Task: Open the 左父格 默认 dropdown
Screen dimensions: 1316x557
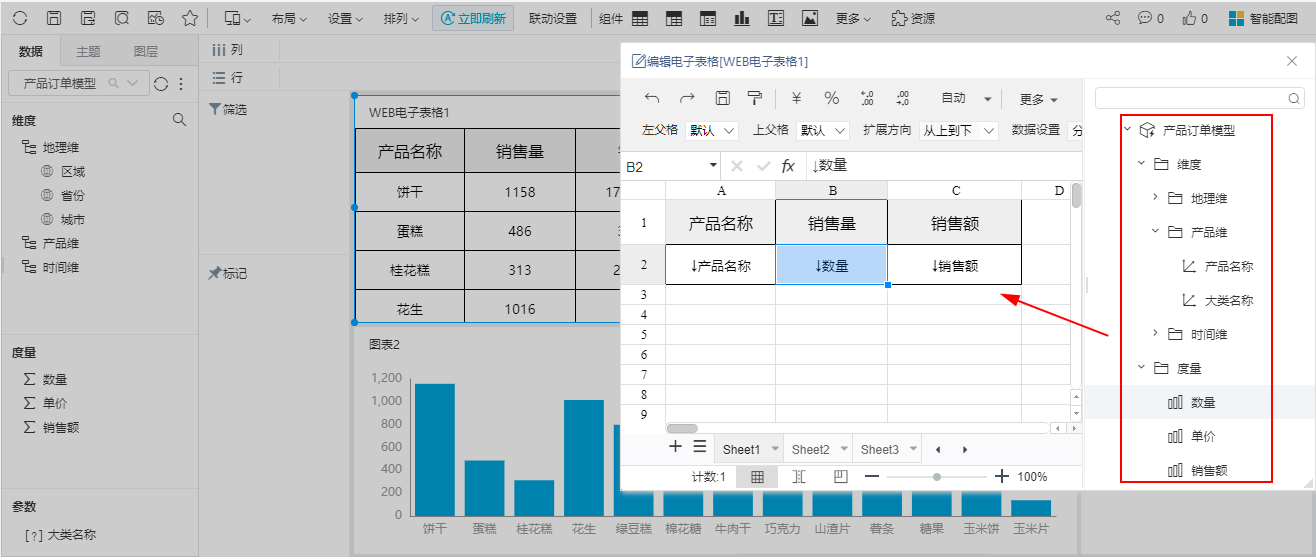Action: click(x=712, y=130)
